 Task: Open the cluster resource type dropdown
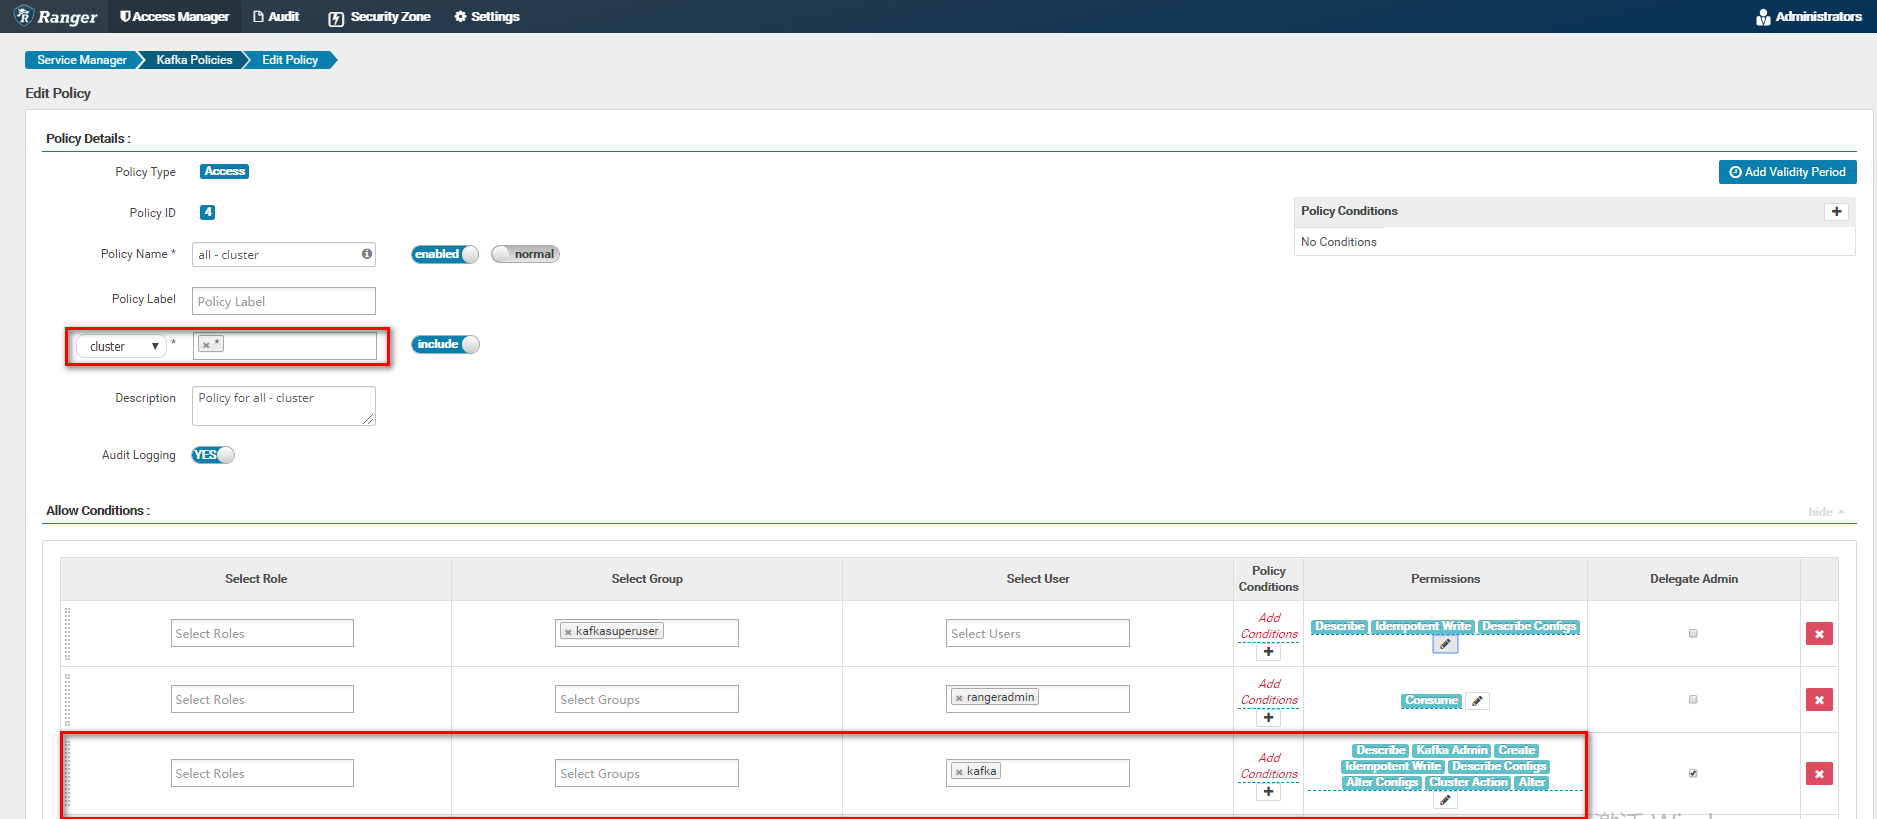(122, 346)
